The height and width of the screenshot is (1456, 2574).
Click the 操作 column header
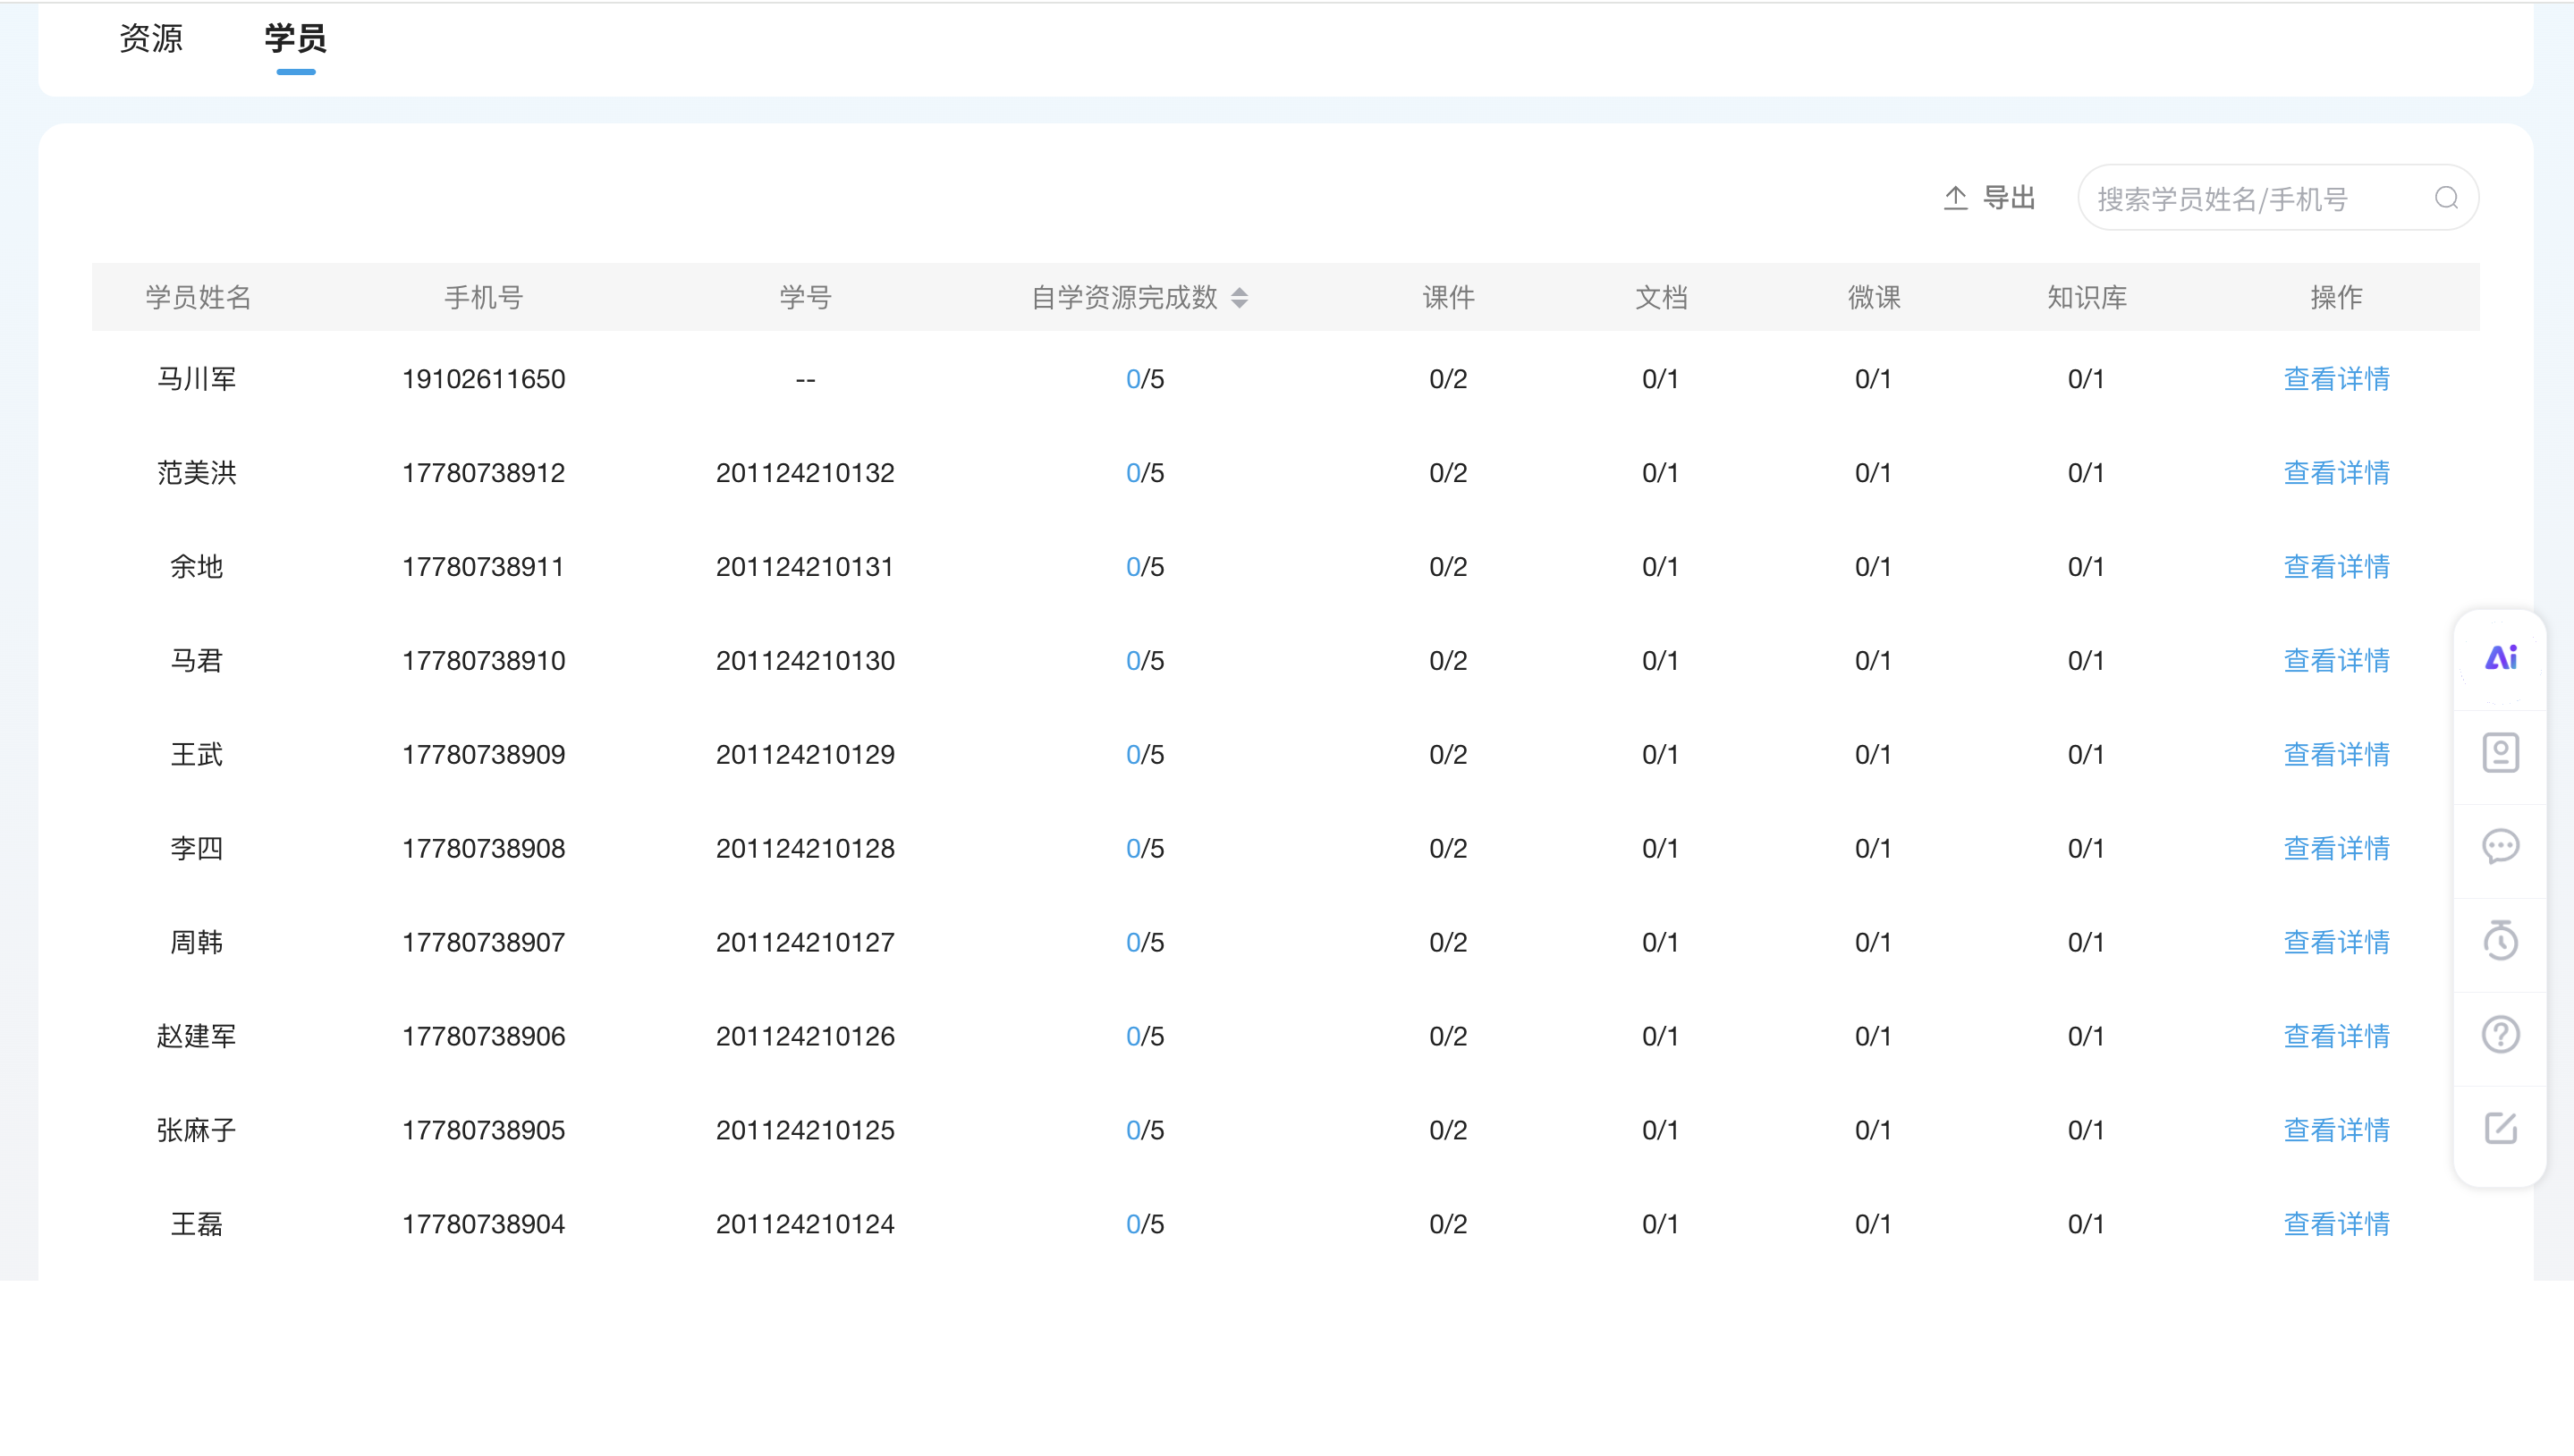pos(2336,297)
